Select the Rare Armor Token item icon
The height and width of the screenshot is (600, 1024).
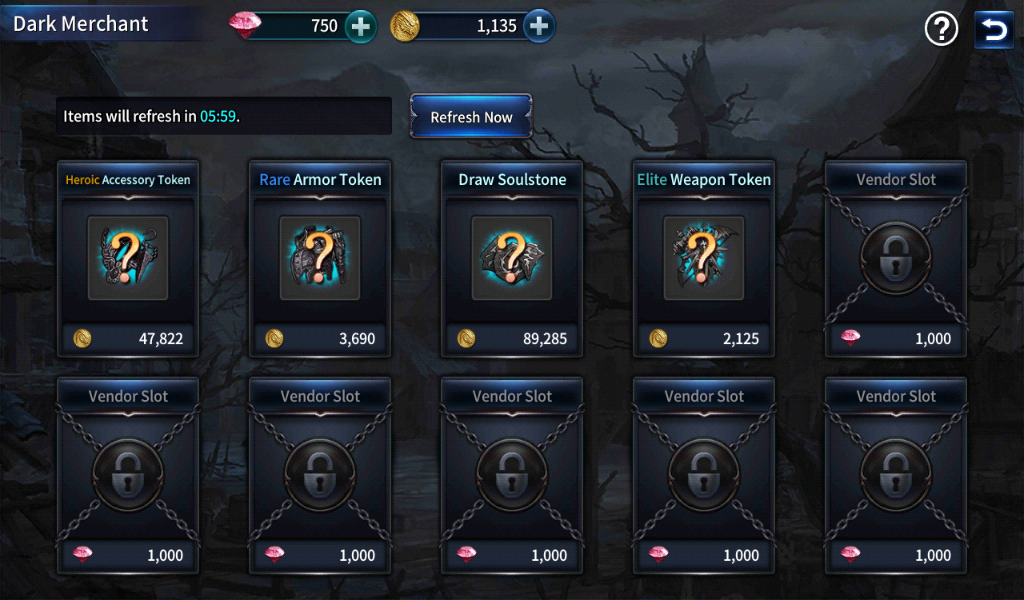point(320,258)
